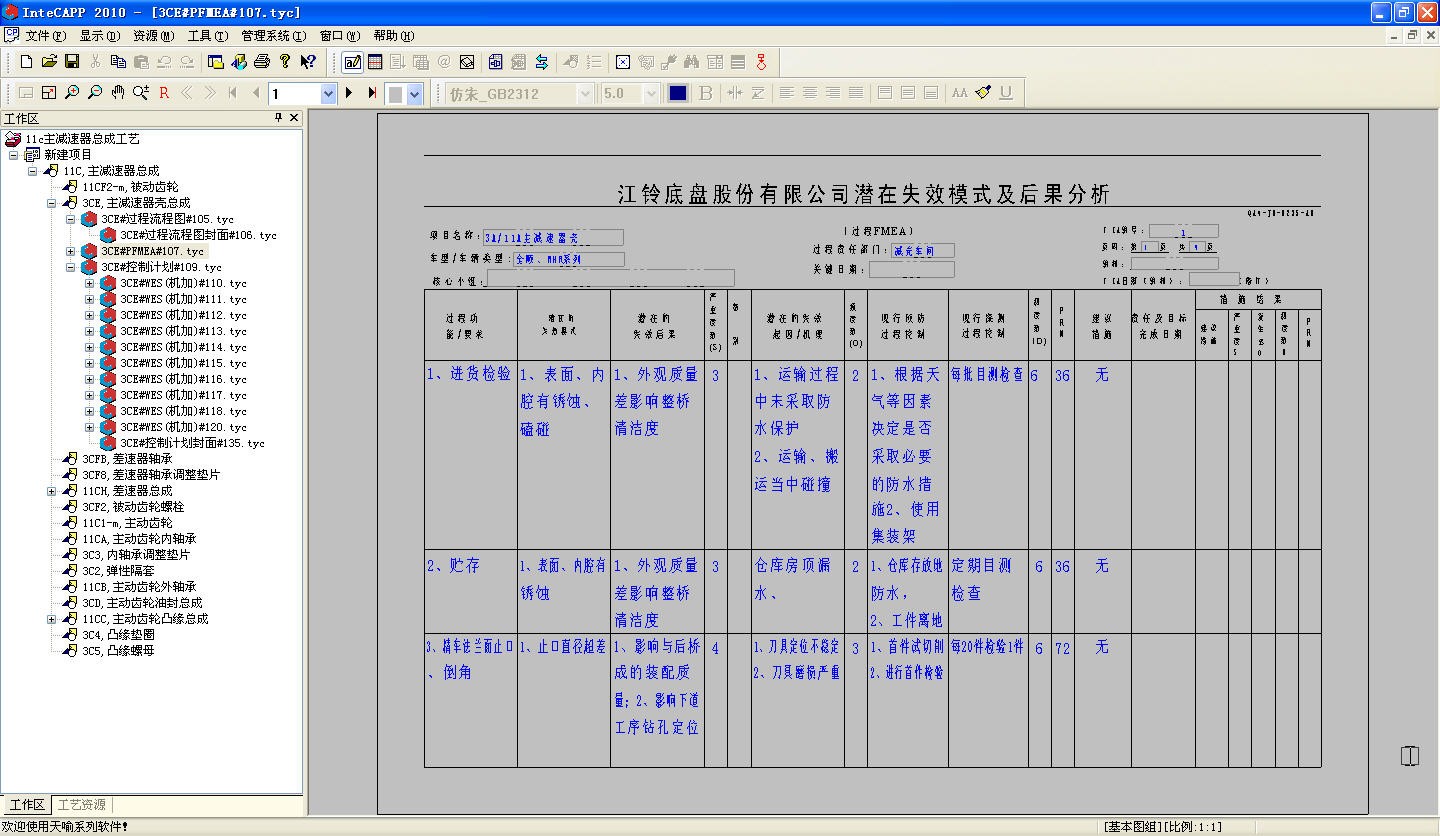Open Help via the yellow question mark icon
This screenshot has width=1440, height=836.
pyautogui.click(x=285, y=62)
